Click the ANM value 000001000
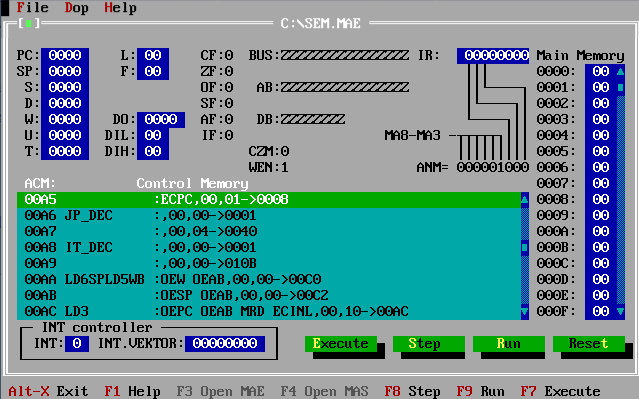Viewport: 639px width, 399px height. [x=493, y=167]
